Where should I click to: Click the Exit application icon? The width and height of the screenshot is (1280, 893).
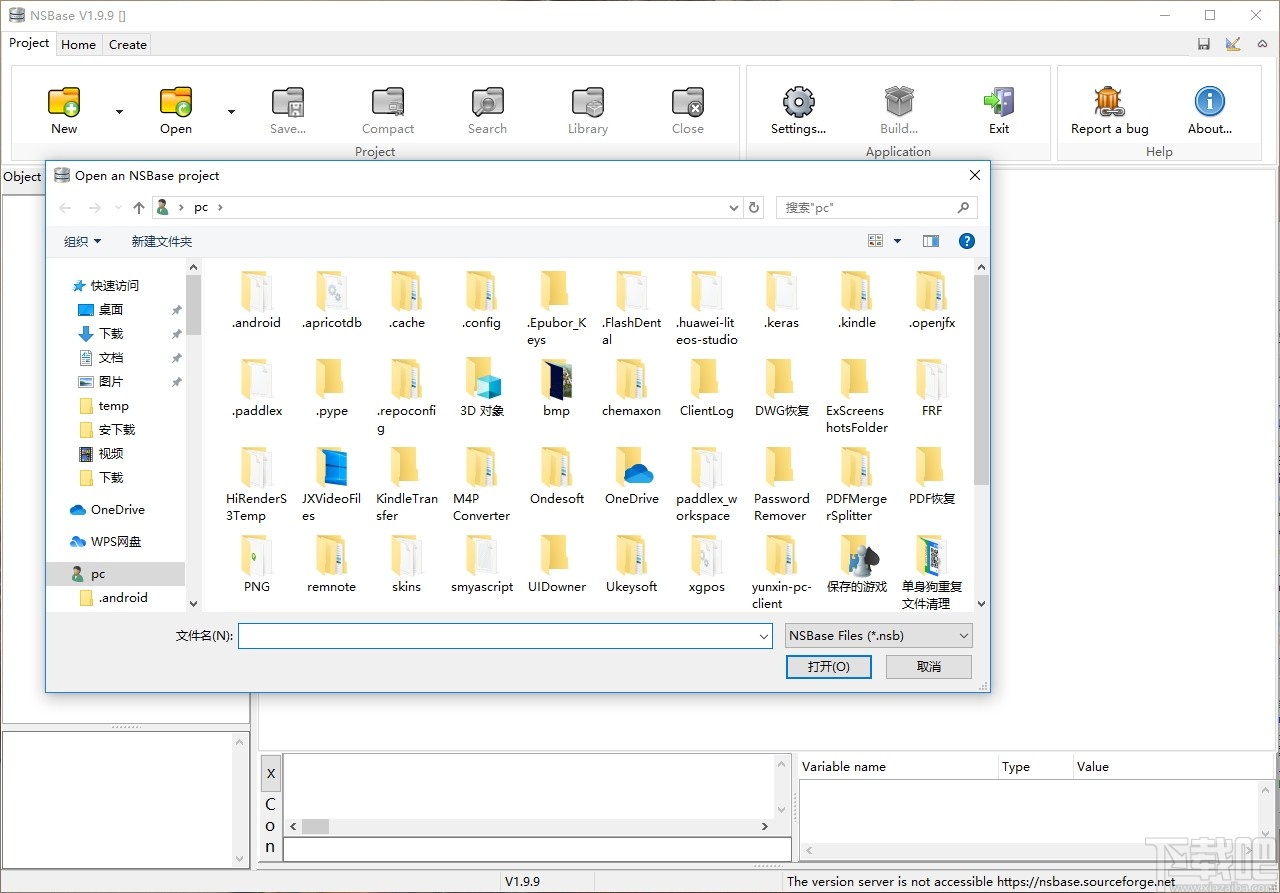[x=999, y=102]
